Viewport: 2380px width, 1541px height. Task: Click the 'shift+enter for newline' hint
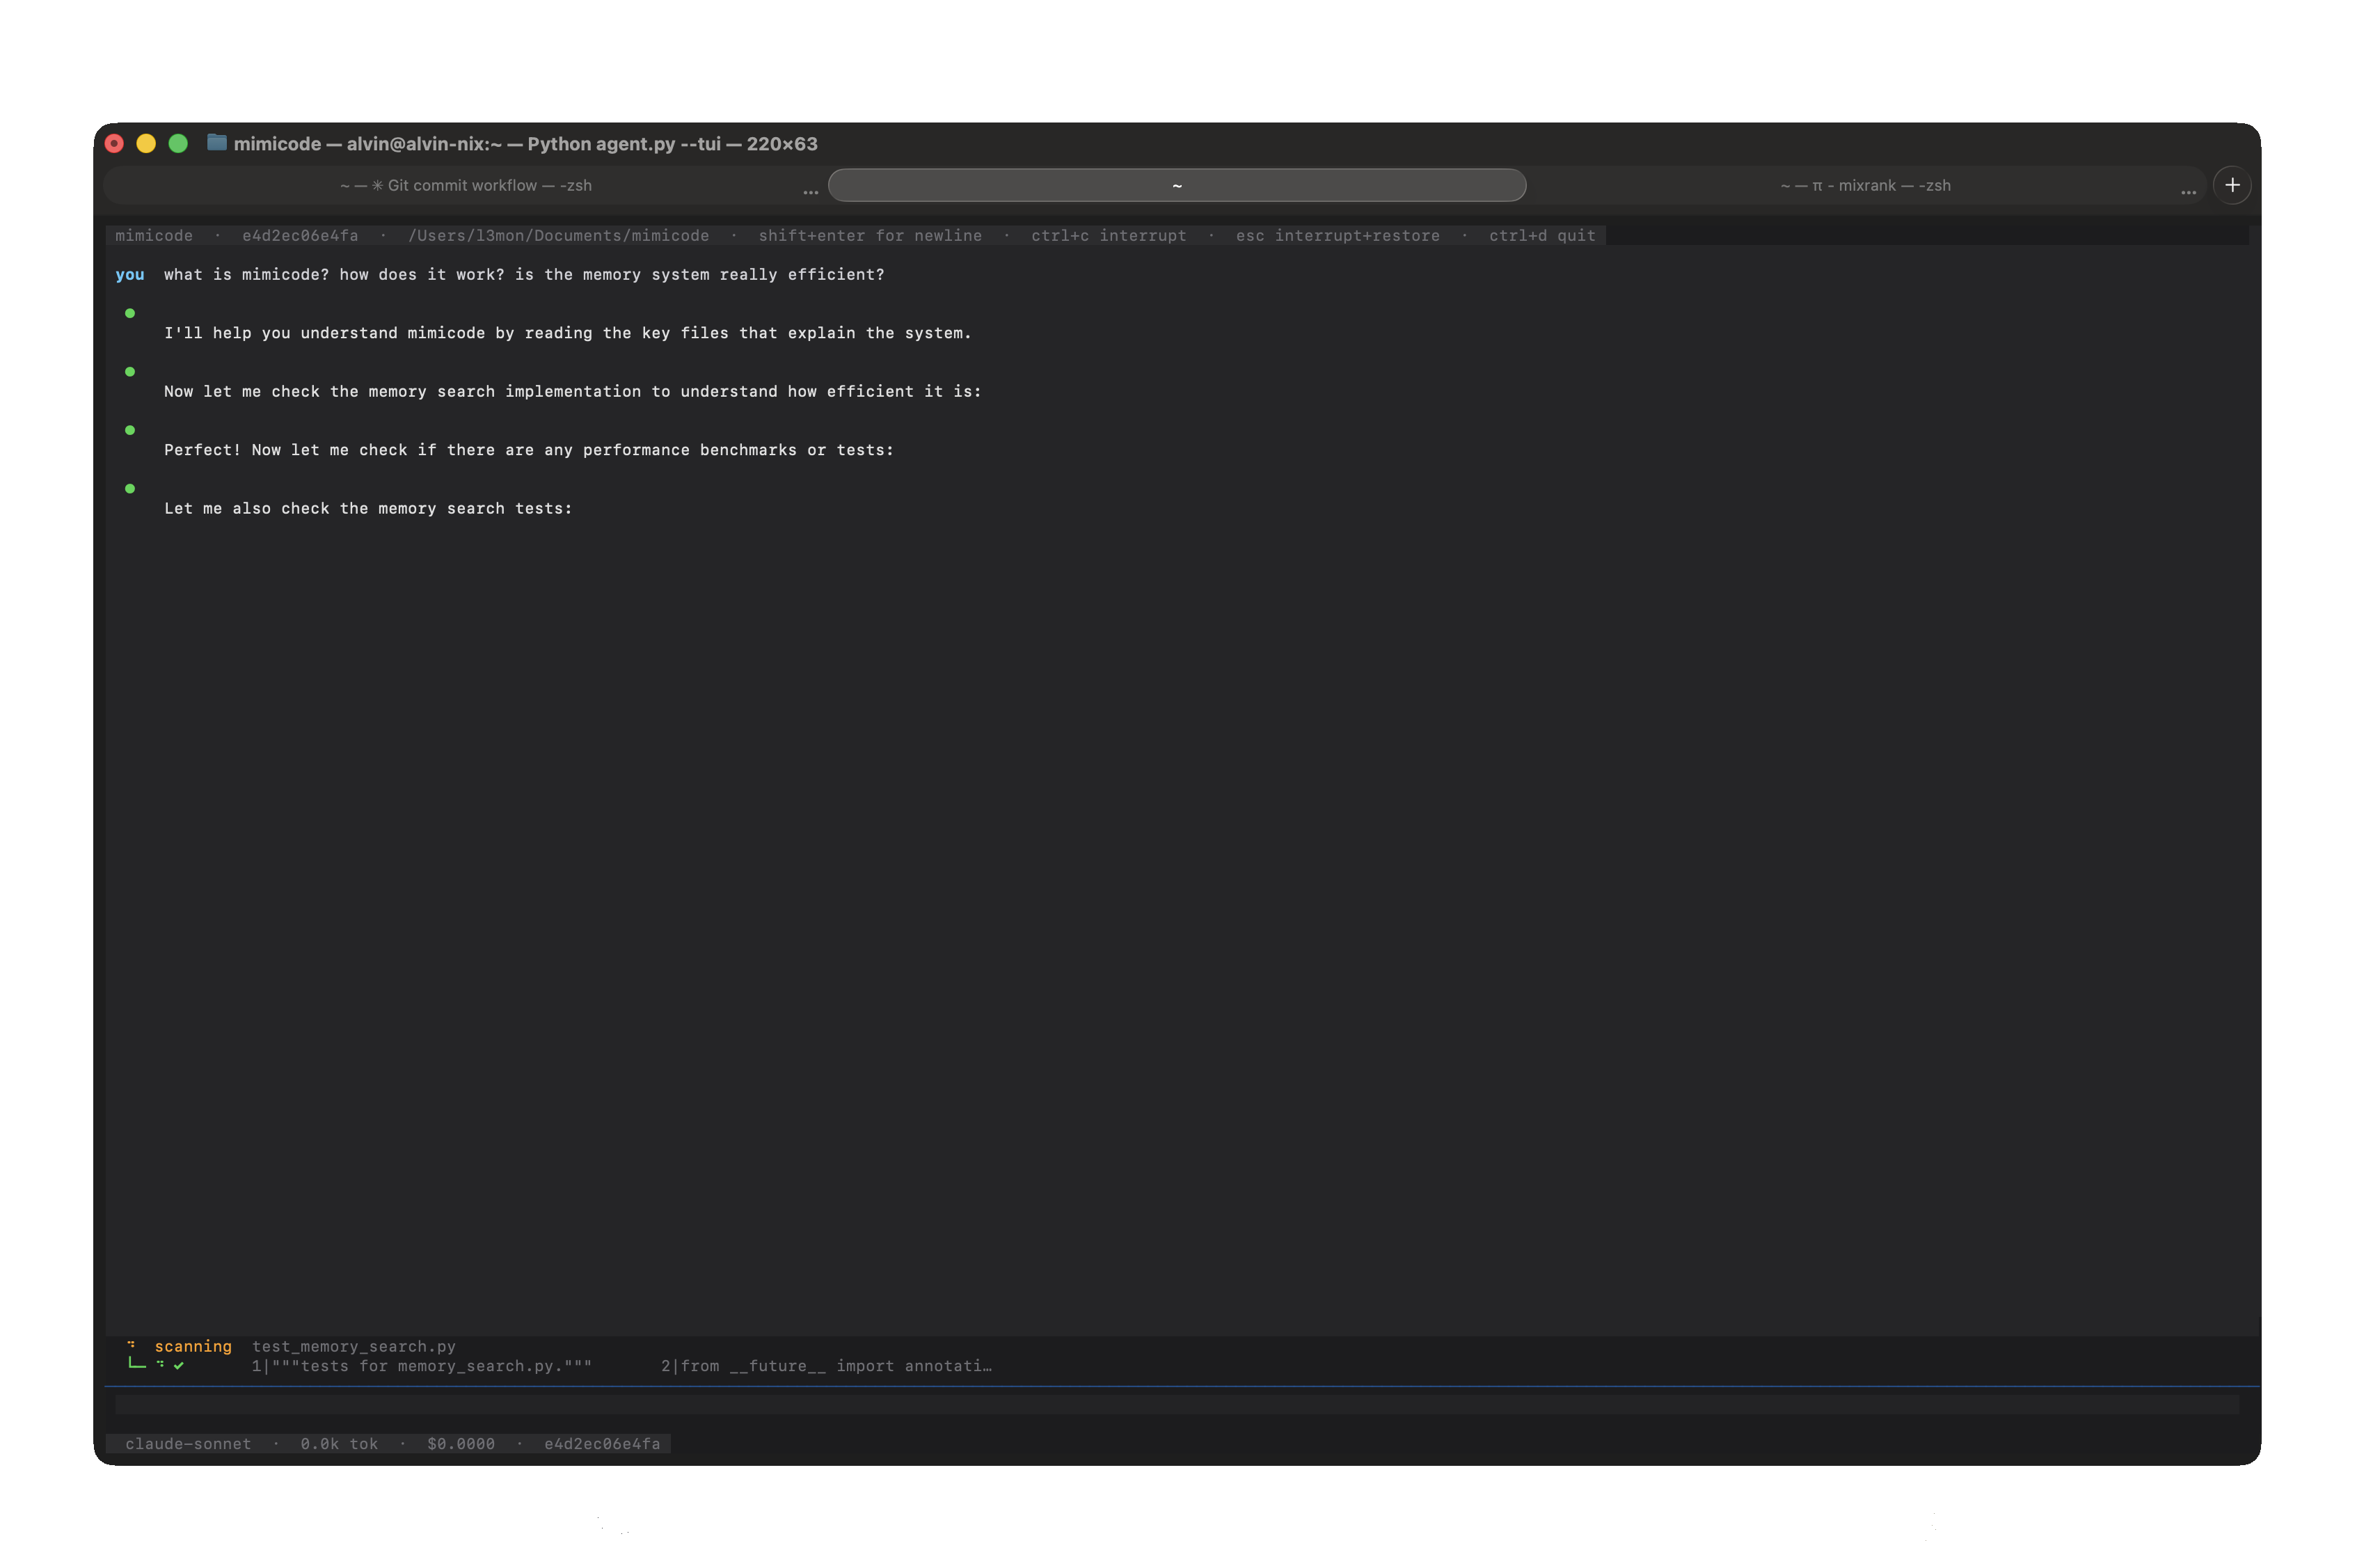(x=870, y=235)
